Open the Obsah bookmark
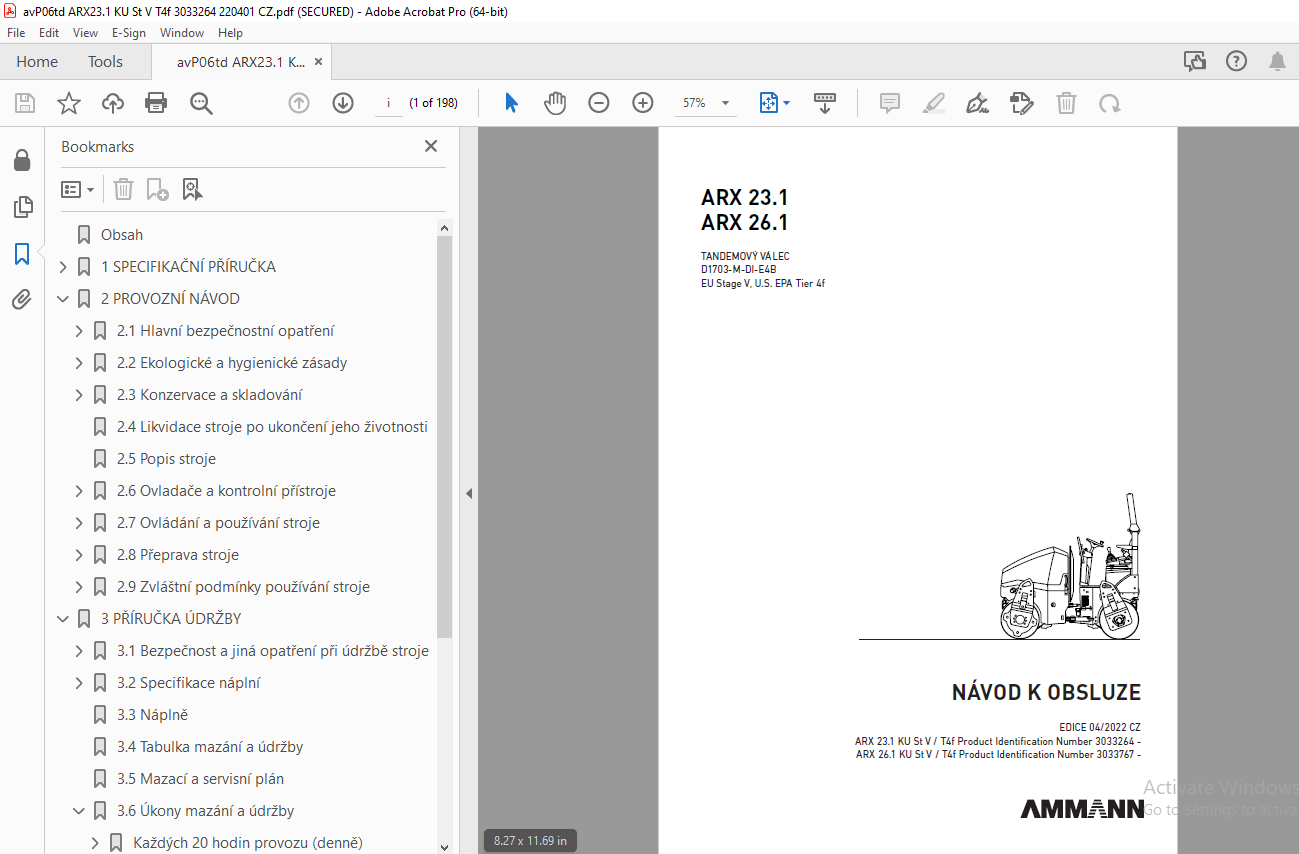The height and width of the screenshot is (854, 1299). click(x=122, y=235)
